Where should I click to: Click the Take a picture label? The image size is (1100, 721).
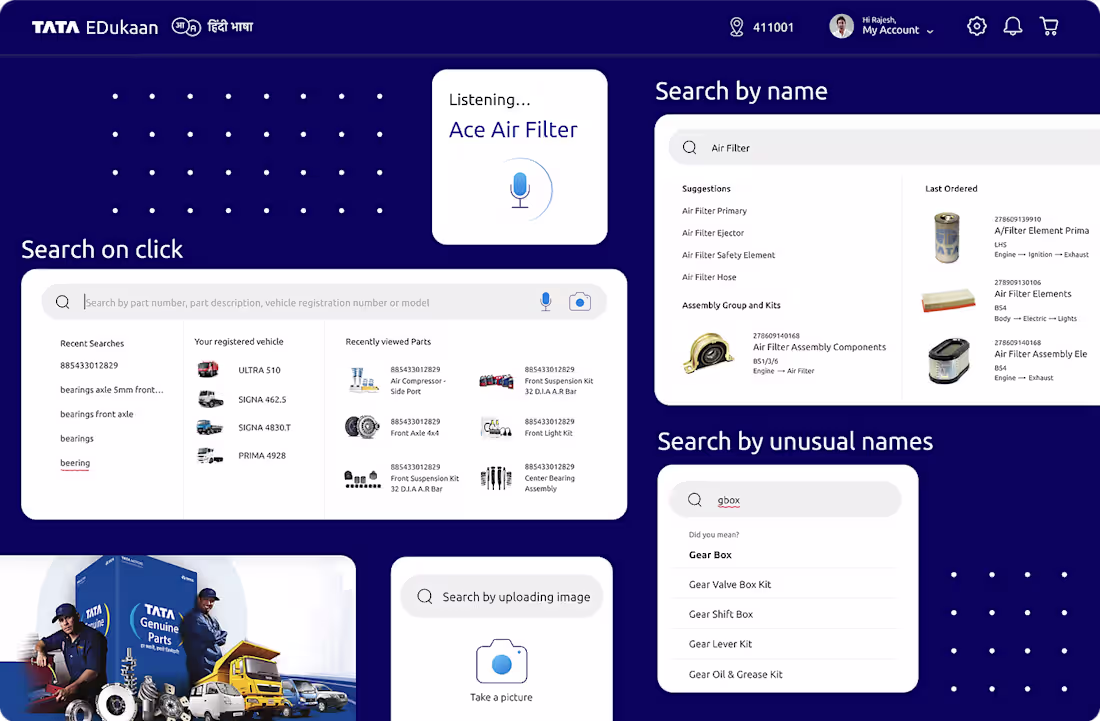coord(501,697)
